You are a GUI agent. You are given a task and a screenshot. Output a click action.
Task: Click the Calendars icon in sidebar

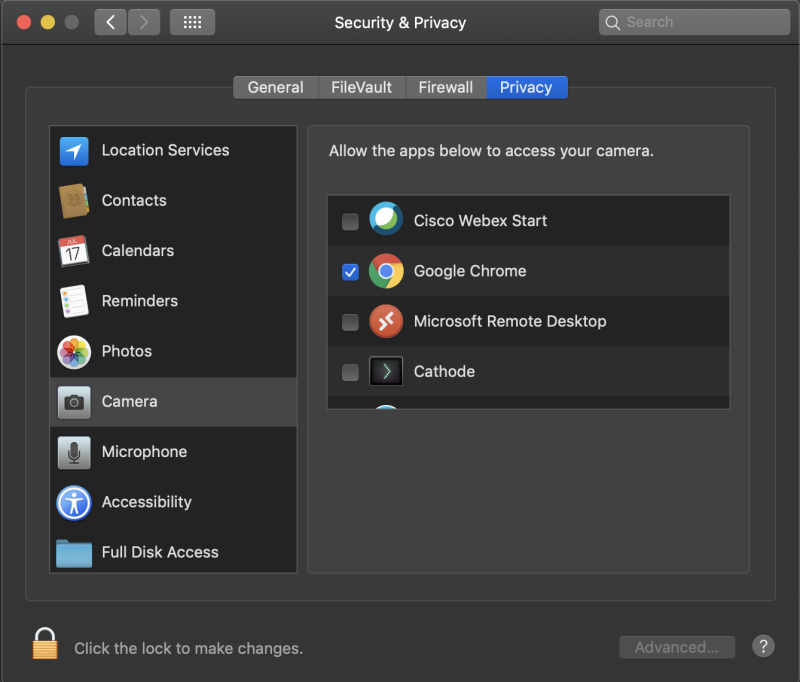coord(74,251)
